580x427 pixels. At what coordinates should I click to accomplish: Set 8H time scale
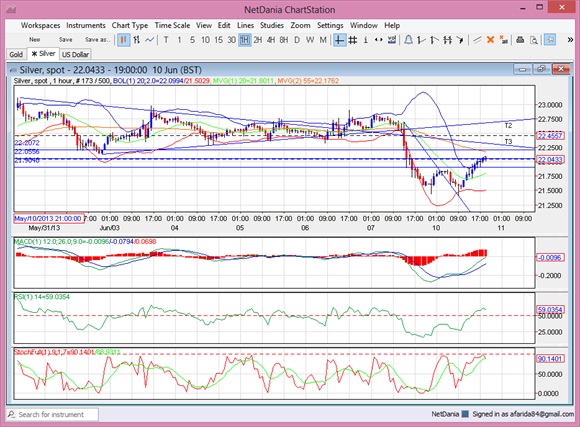click(x=283, y=40)
